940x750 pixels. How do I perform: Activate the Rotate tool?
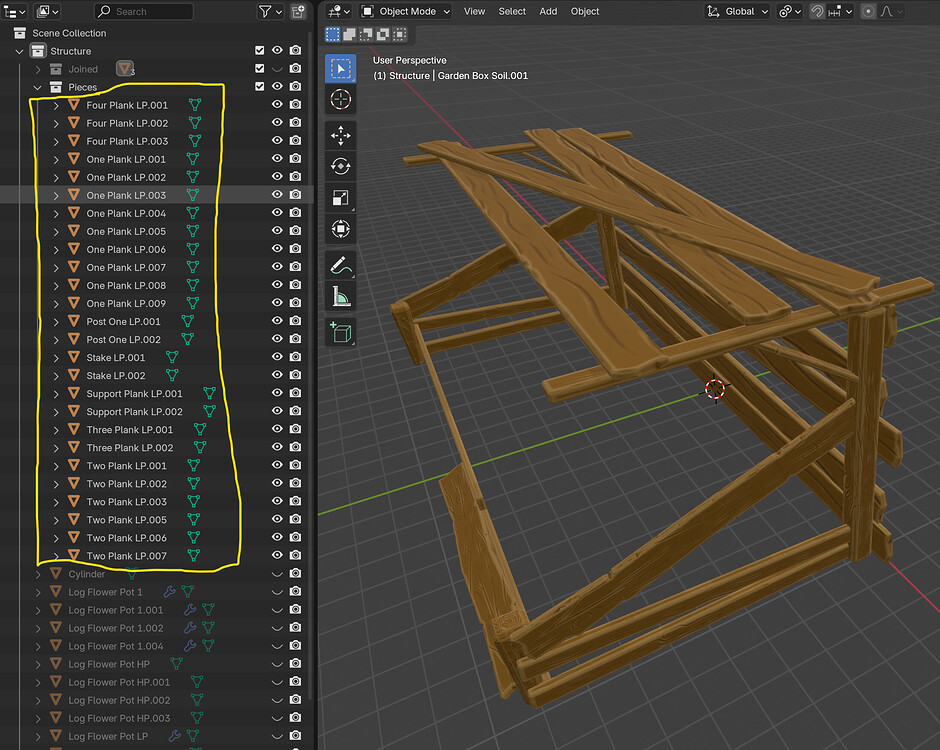click(x=341, y=166)
